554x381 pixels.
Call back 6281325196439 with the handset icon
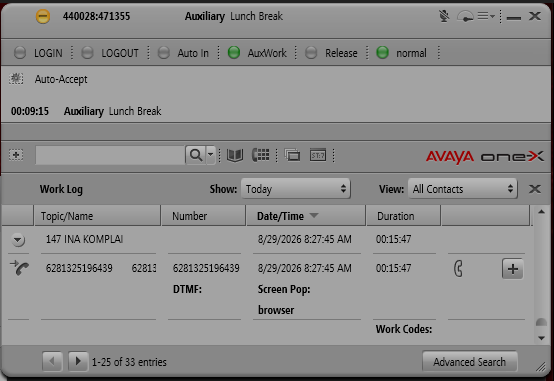coord(458,269)
